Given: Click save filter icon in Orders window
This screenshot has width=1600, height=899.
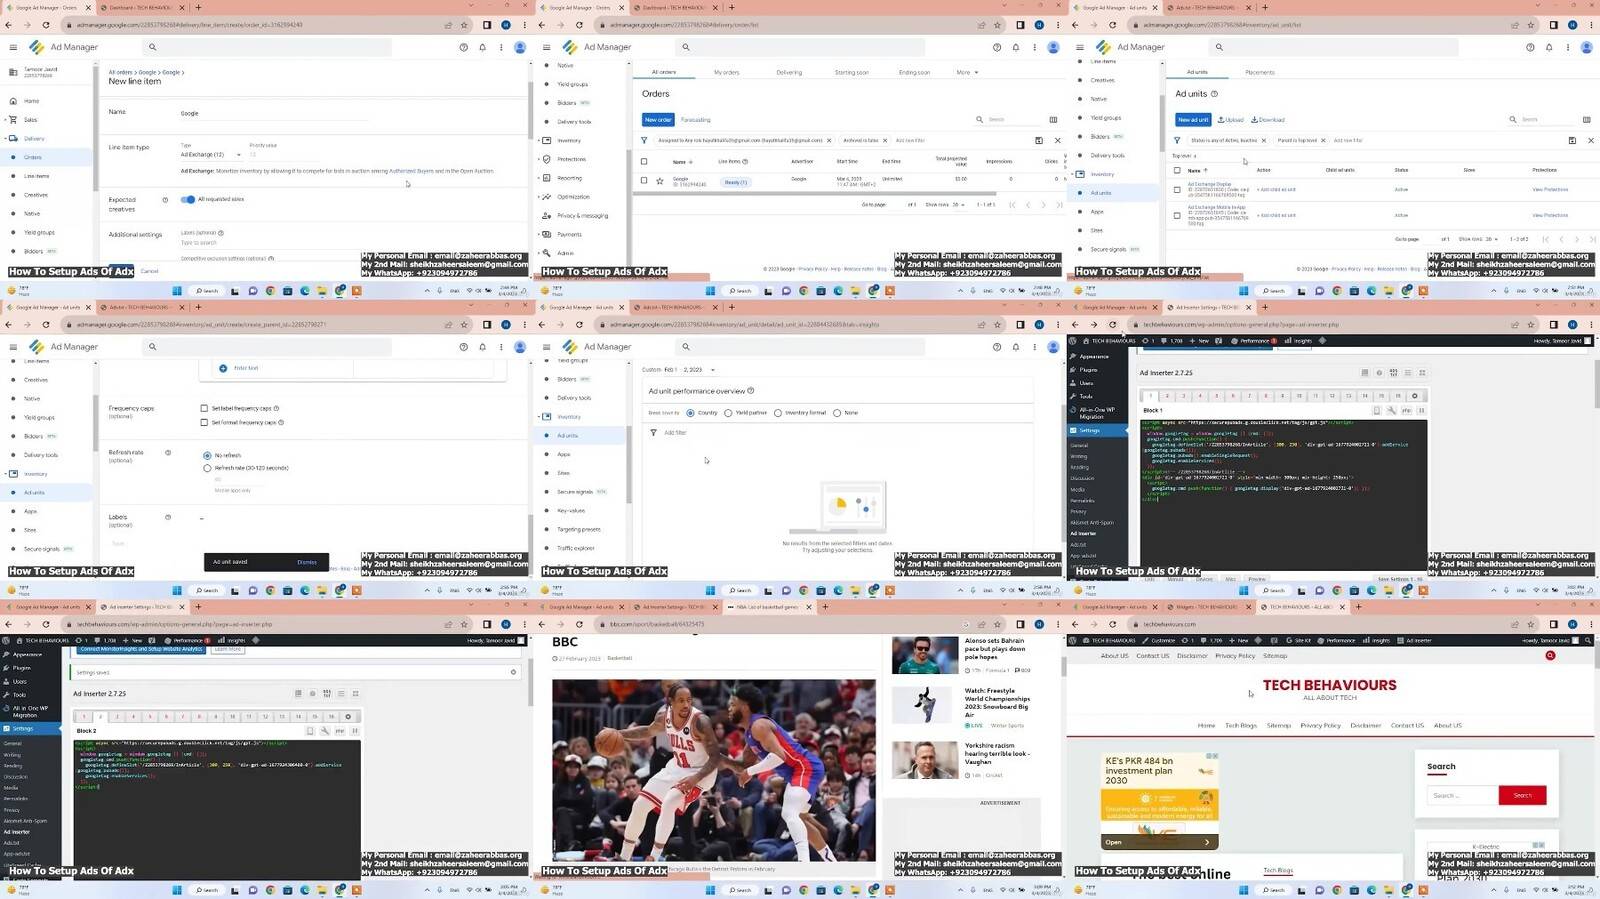Looking at the screenshot, I should tap(1039, 140).
